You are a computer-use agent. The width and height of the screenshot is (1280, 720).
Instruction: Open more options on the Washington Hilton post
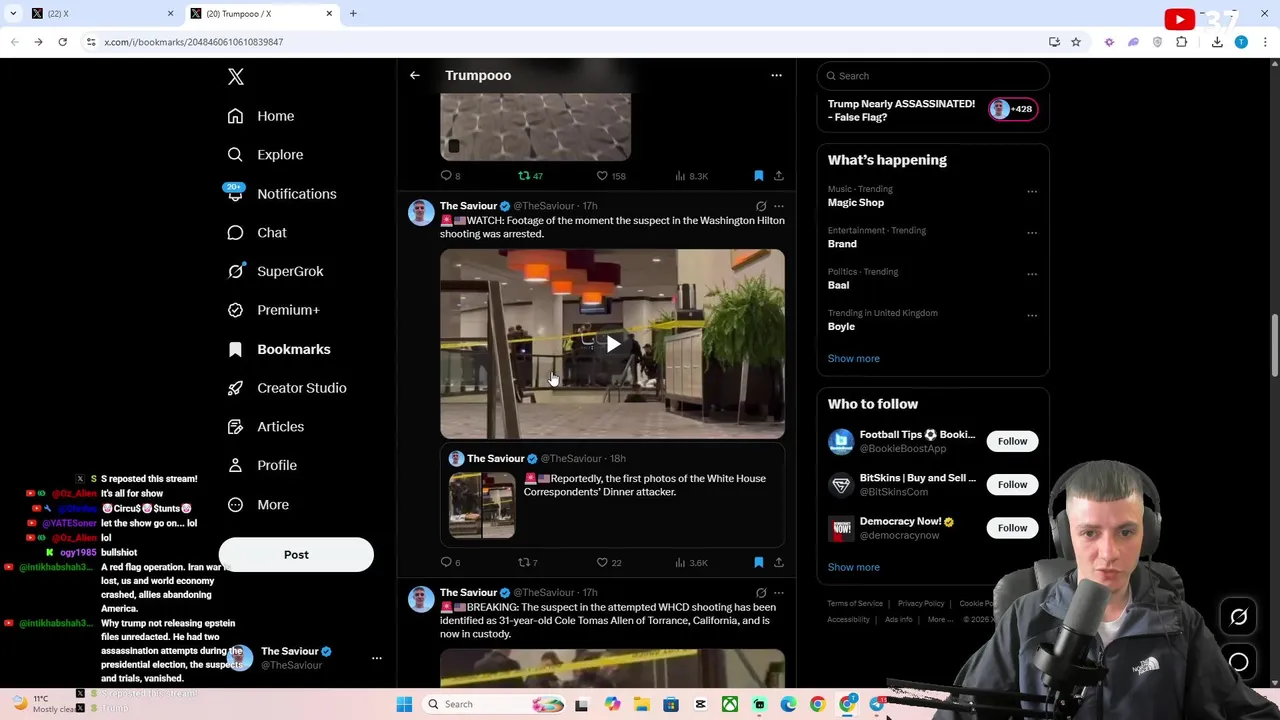pos(779,206)
